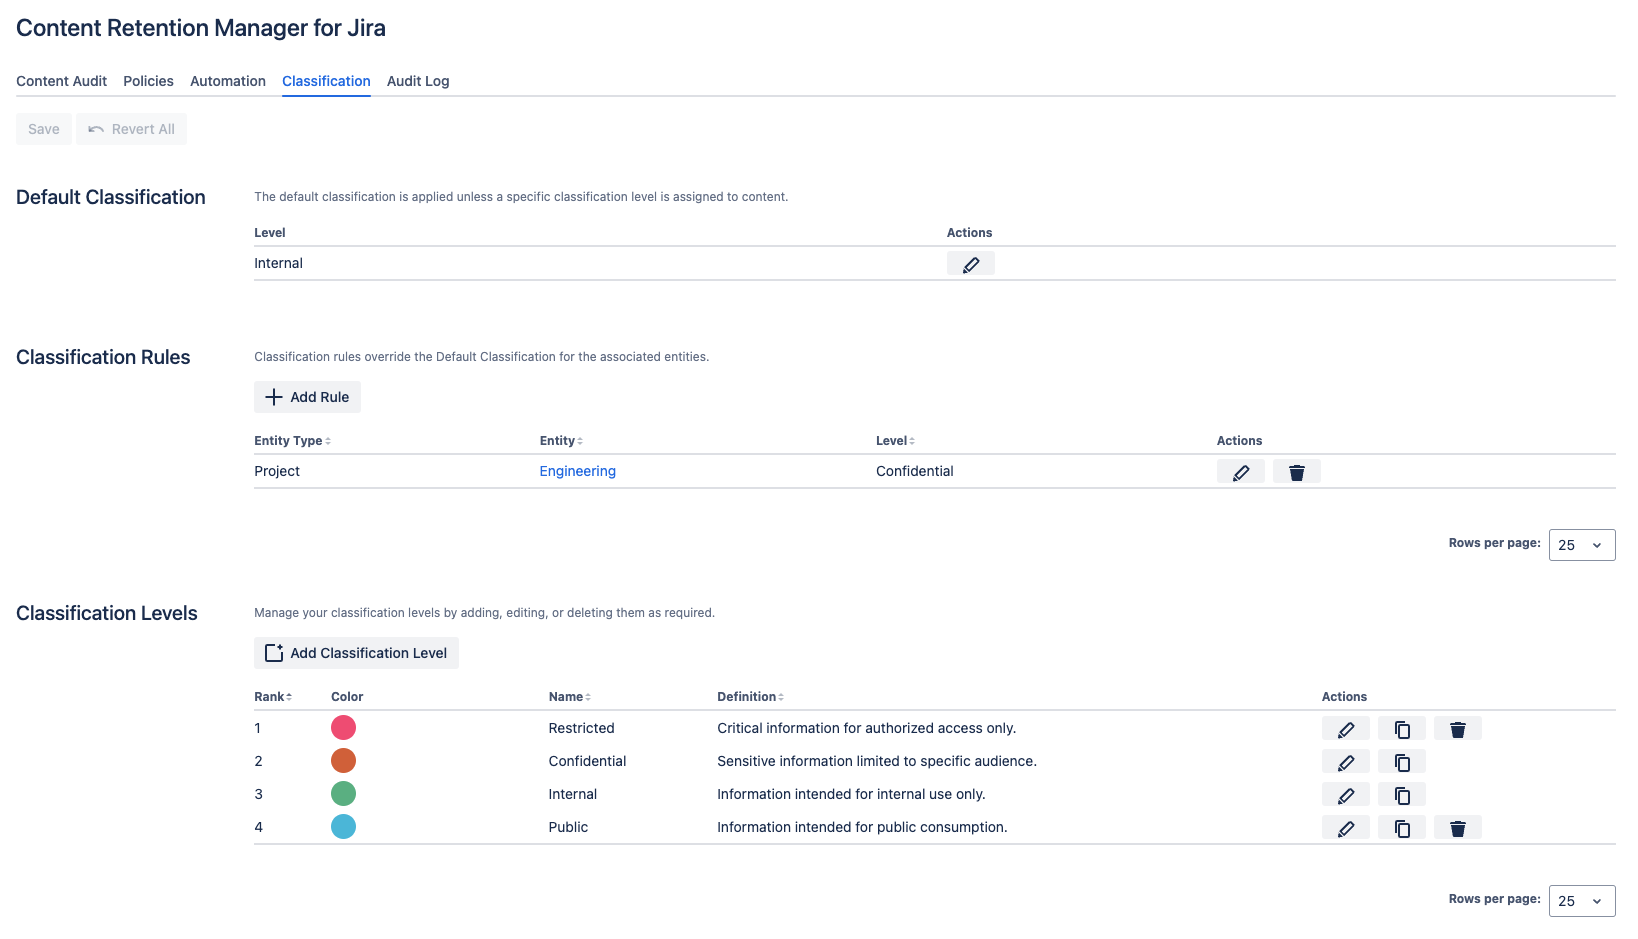Duplicate the Confidential classification level
The width and height of the screenshot is (1638, 939).
pos(1401,762)
